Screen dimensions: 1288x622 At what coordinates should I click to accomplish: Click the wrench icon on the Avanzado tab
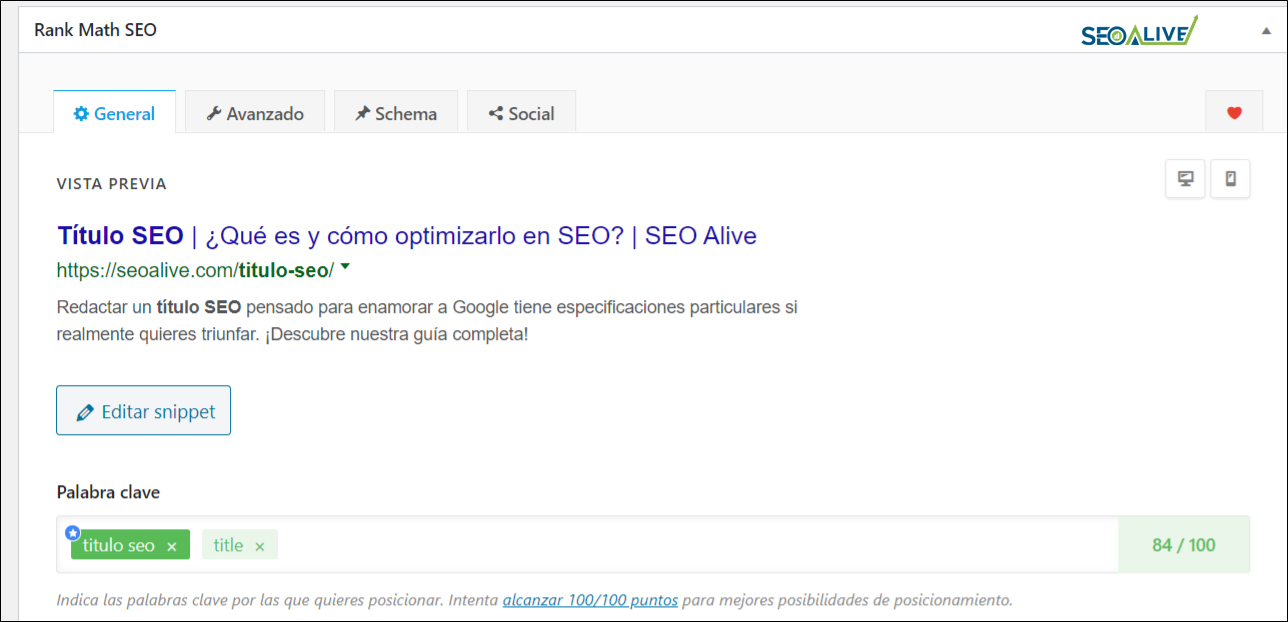coord(216,113)
